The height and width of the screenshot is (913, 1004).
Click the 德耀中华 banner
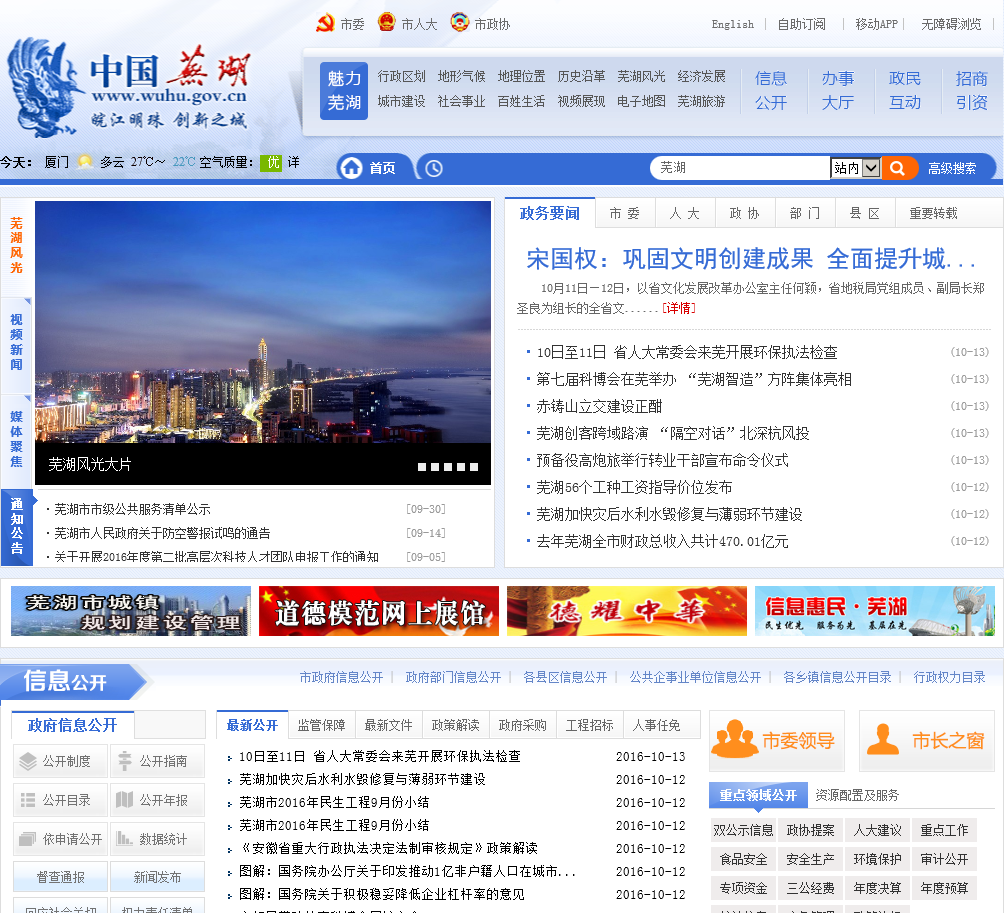626,611
